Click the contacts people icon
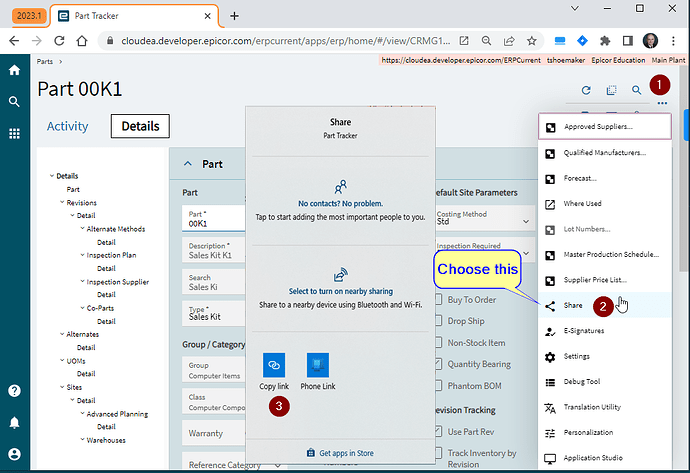The image size is (690, 473). pyautogui.click(x=340, y=187)
